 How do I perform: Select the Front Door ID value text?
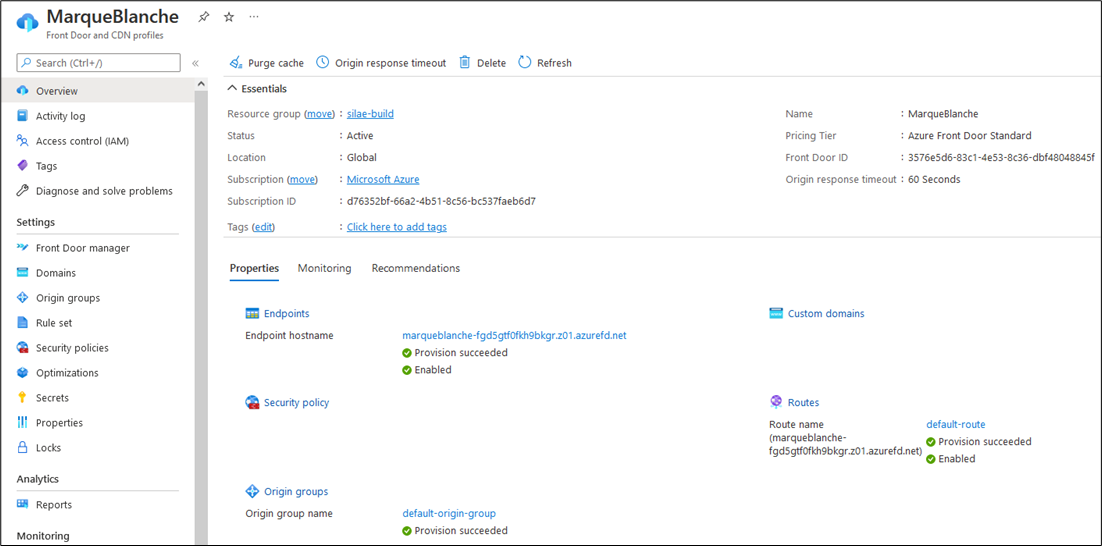(1001, 157)
